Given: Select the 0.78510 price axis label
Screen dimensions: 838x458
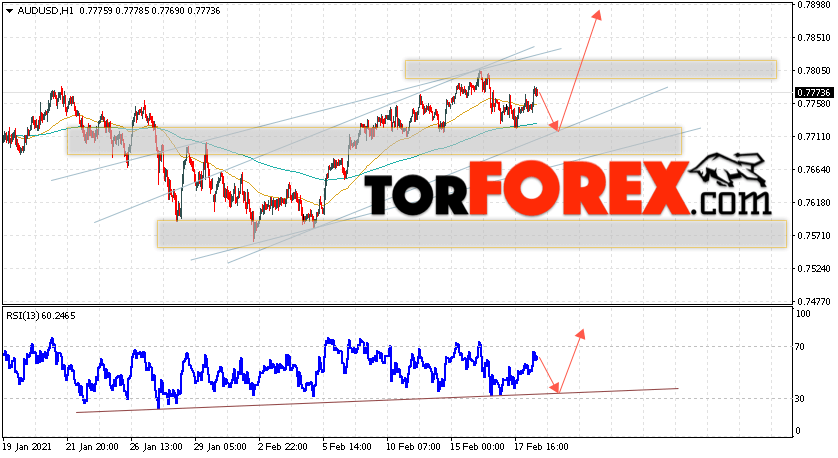Looking at the screenshot, I should 814,38.
